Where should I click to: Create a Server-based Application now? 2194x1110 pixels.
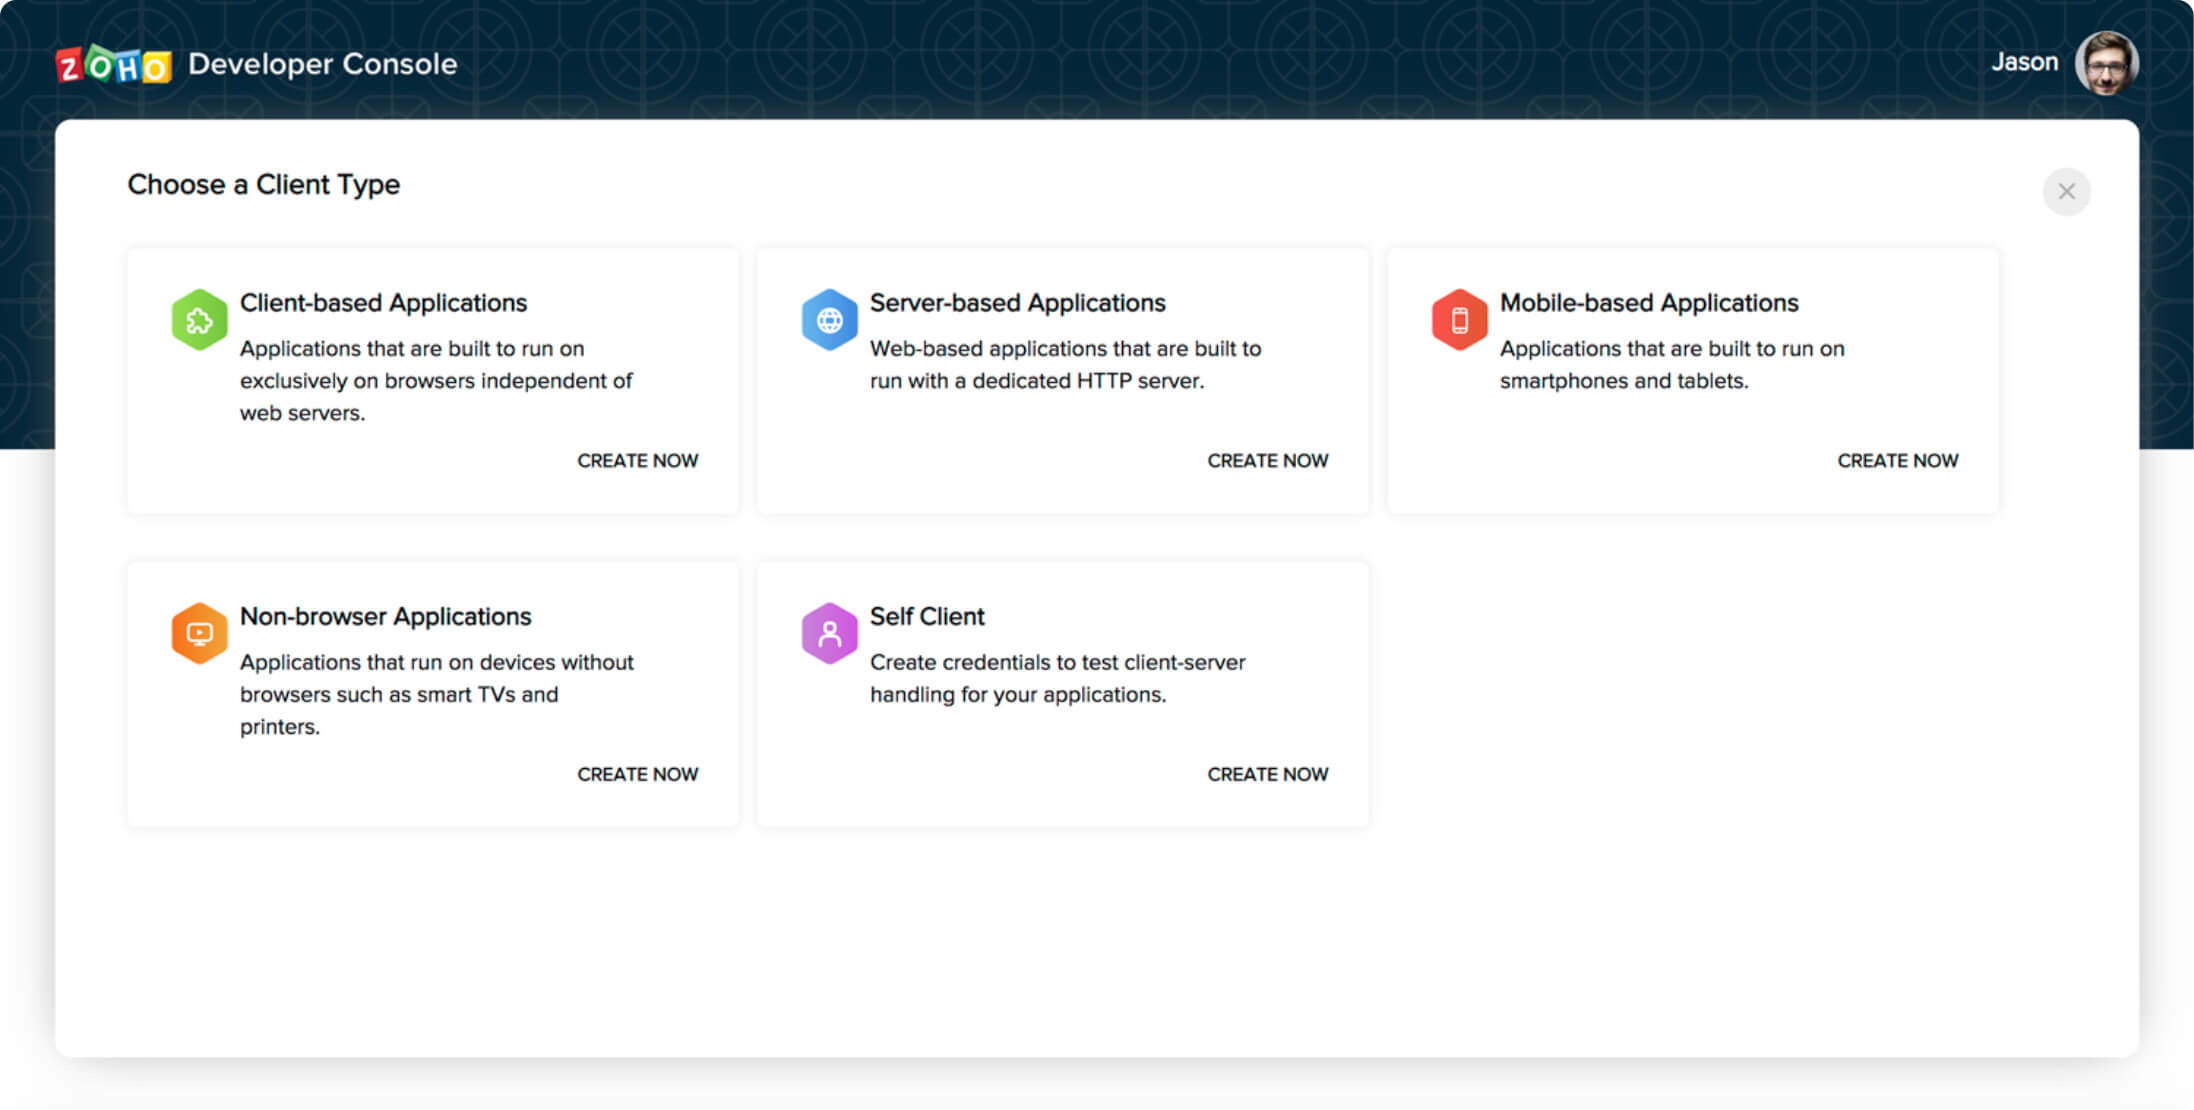pos(1267,461)
